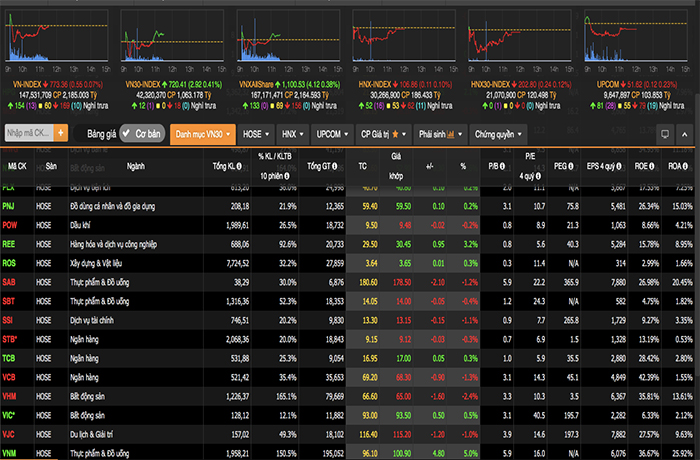Open the HNX exchange menu

(292, 132)
